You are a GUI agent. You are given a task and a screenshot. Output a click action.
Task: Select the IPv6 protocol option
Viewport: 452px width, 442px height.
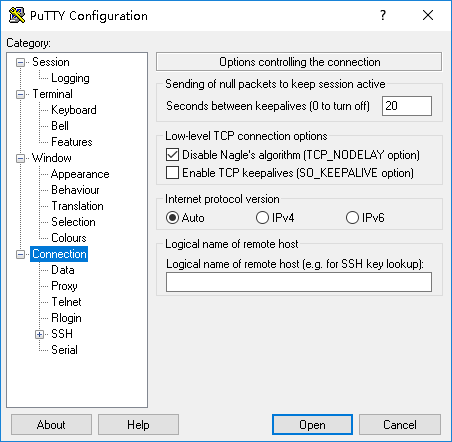click(352, 218)
